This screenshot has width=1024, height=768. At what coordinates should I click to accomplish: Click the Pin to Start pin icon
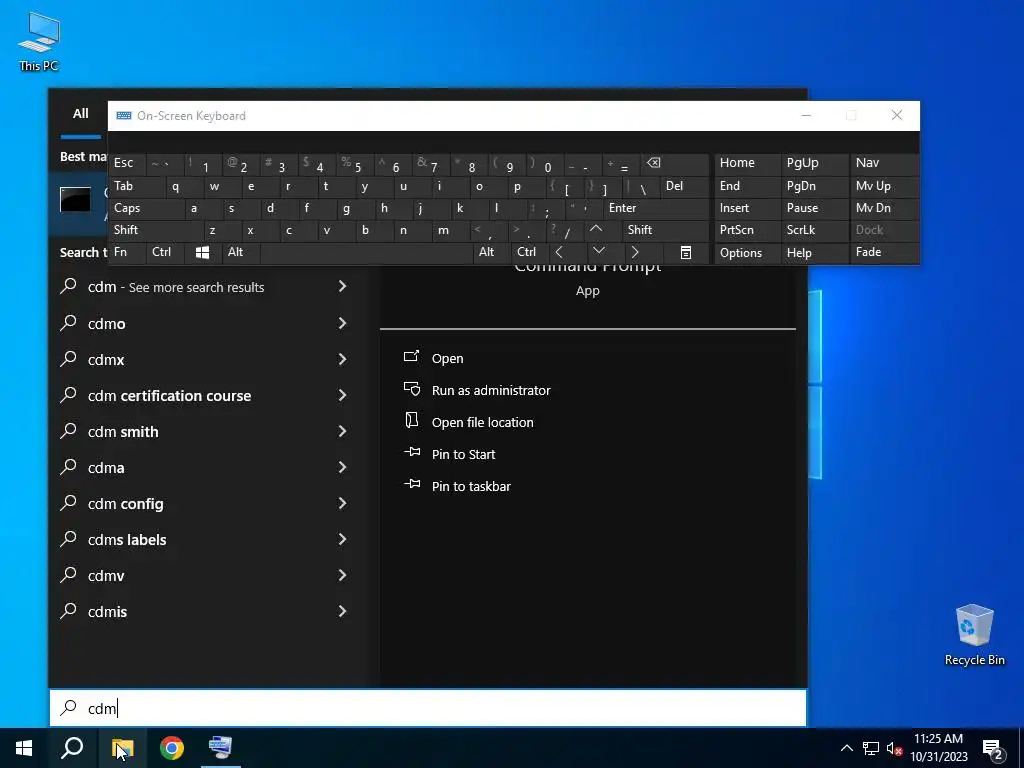[x=412, y=452]
